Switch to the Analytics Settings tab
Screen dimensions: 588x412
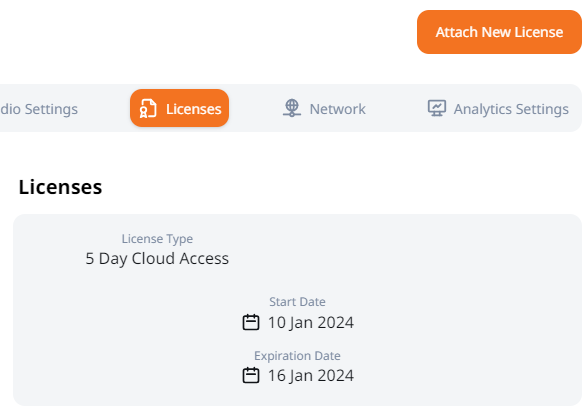[498, 109]
